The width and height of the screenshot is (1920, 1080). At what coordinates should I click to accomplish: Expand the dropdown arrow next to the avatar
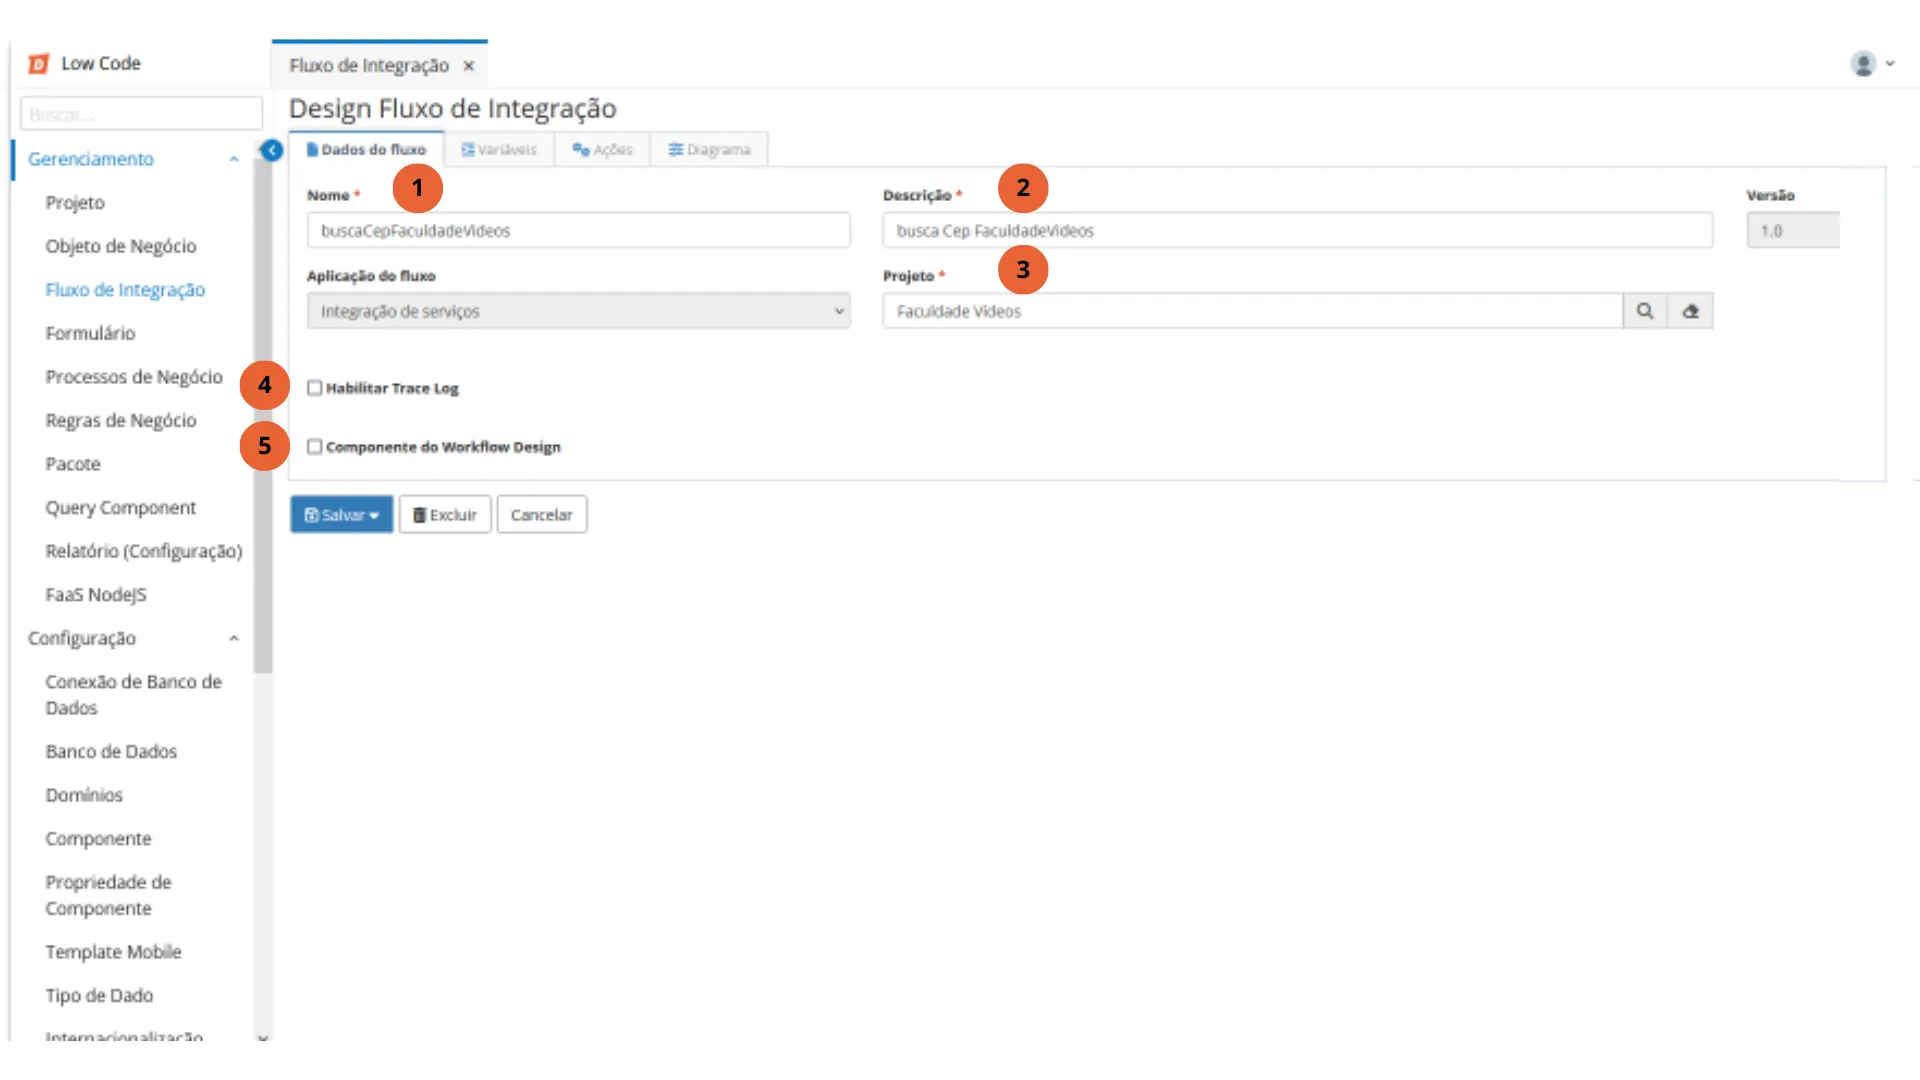click(1890, 63)
